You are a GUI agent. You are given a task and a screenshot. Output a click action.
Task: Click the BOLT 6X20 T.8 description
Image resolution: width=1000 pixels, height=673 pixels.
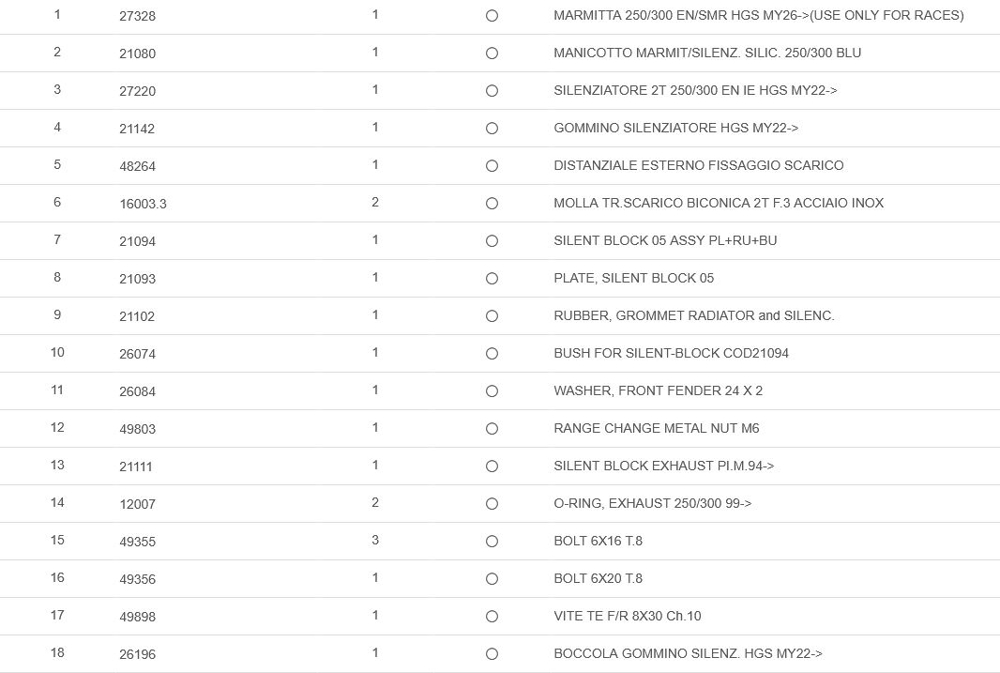tap(598, 578)
